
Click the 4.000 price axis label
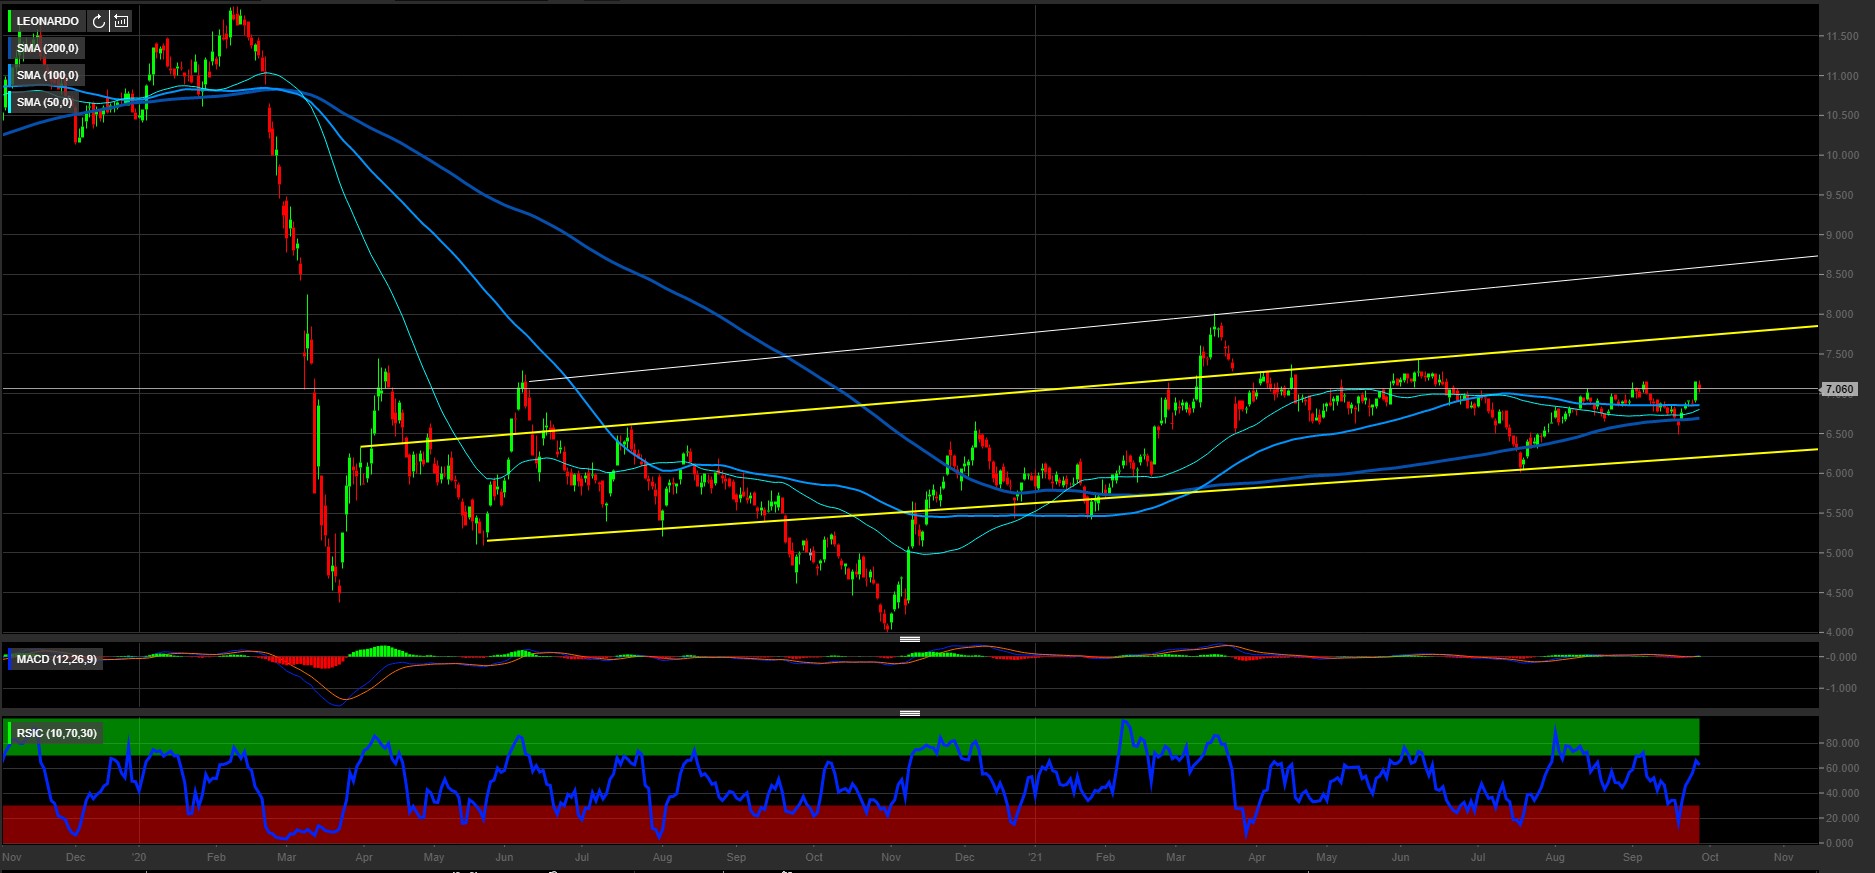click(1842, 632)
